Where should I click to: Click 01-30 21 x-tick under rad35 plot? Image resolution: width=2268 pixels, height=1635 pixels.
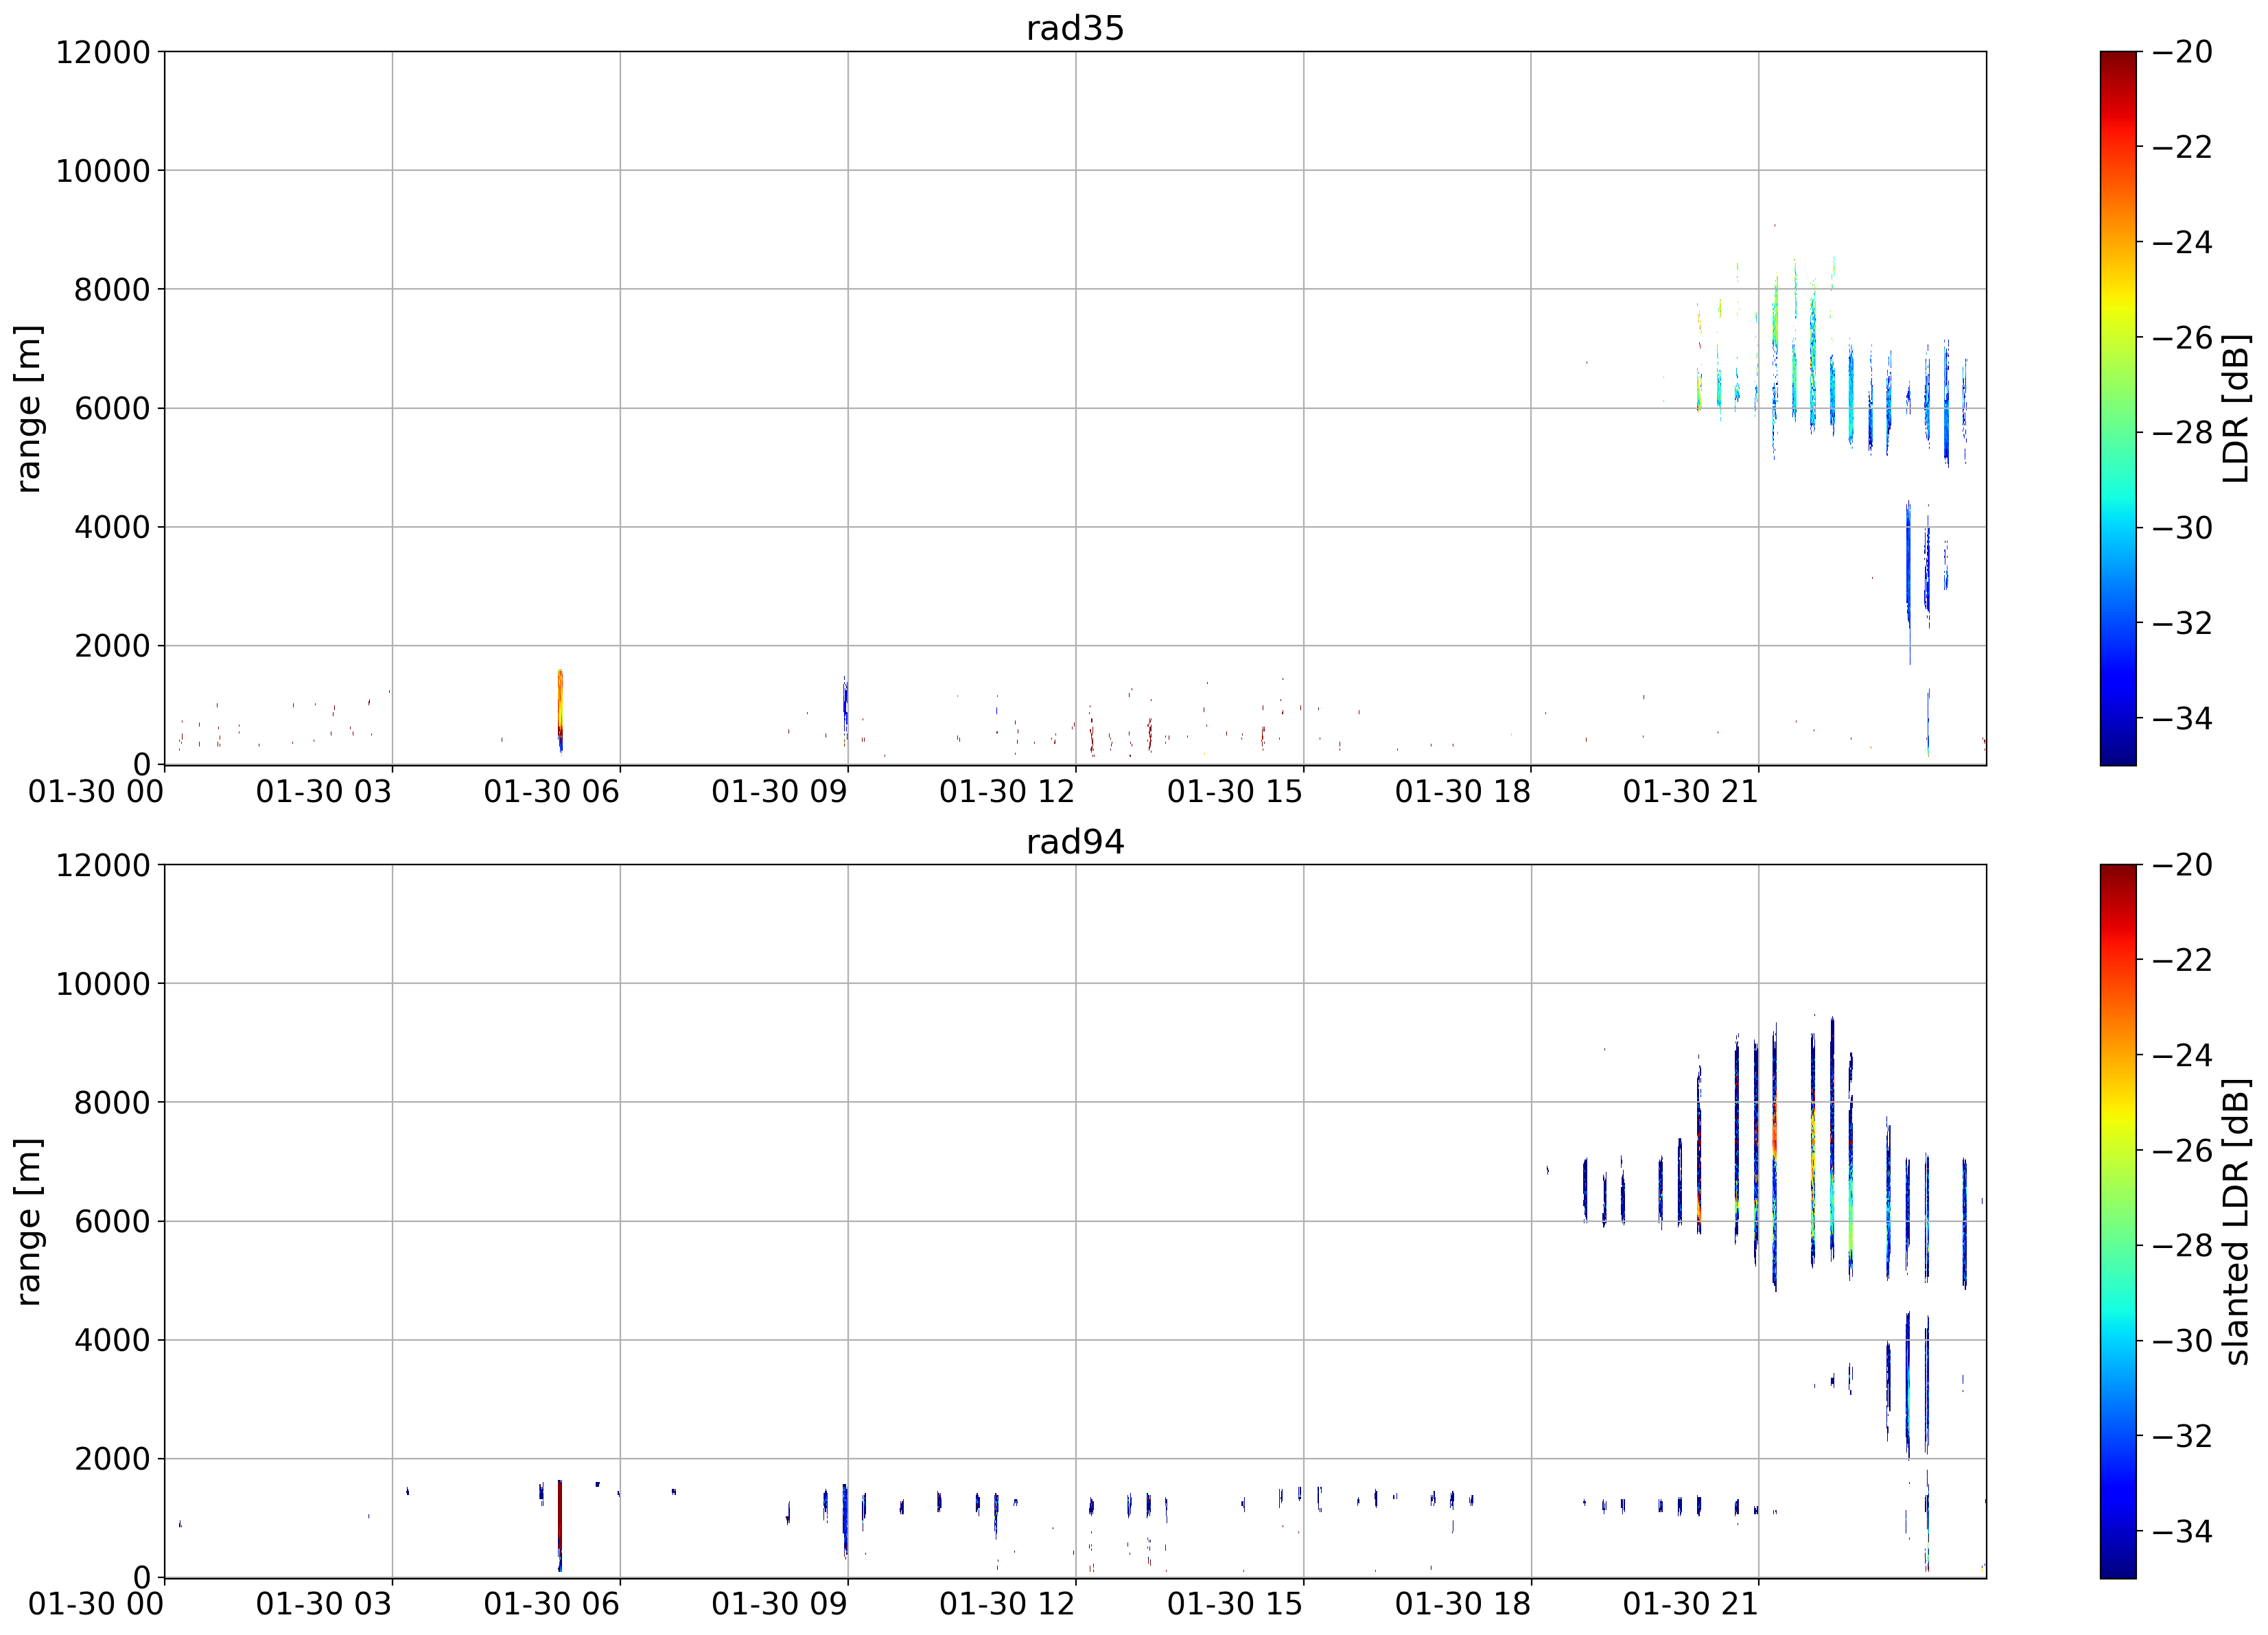[x=1691, y=792]
